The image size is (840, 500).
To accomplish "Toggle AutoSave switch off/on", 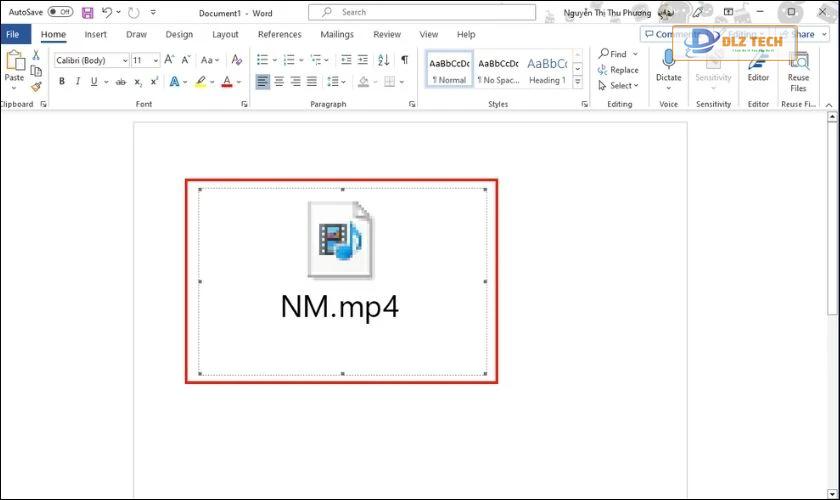I will tap(61, 11).
